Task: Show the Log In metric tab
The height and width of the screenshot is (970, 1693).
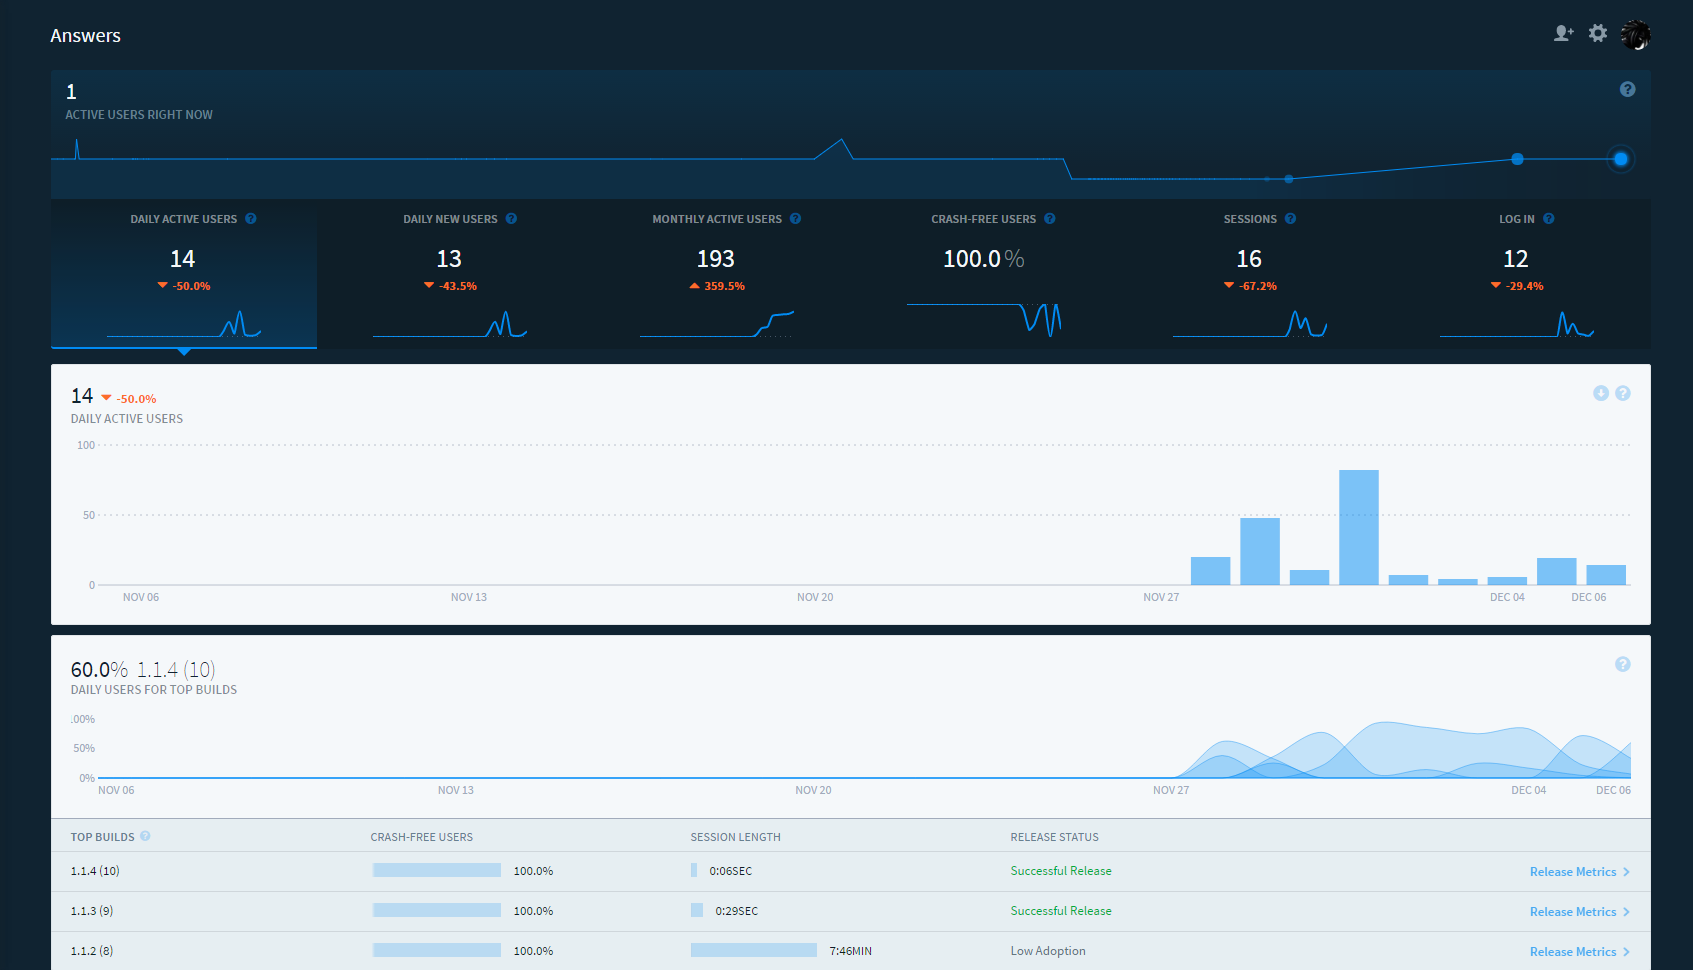Action: point(1516,274)
